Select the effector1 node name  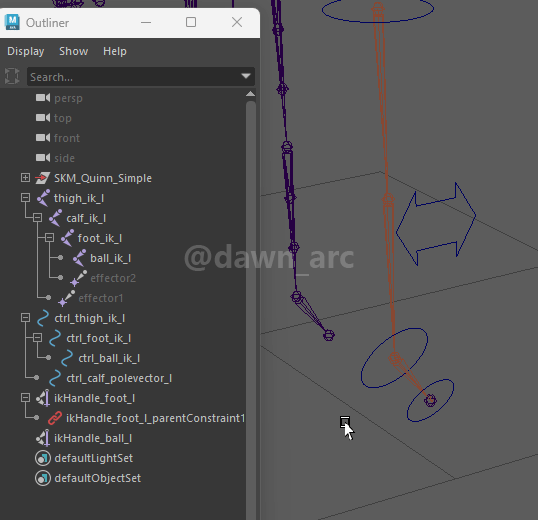101,298
